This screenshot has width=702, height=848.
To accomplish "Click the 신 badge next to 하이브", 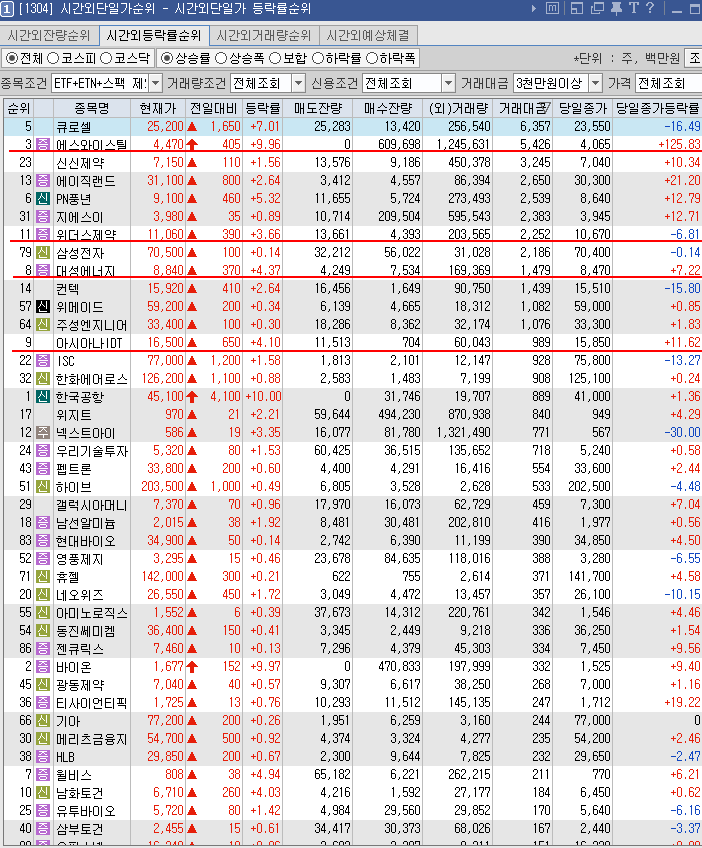I will tap(42, 487).
